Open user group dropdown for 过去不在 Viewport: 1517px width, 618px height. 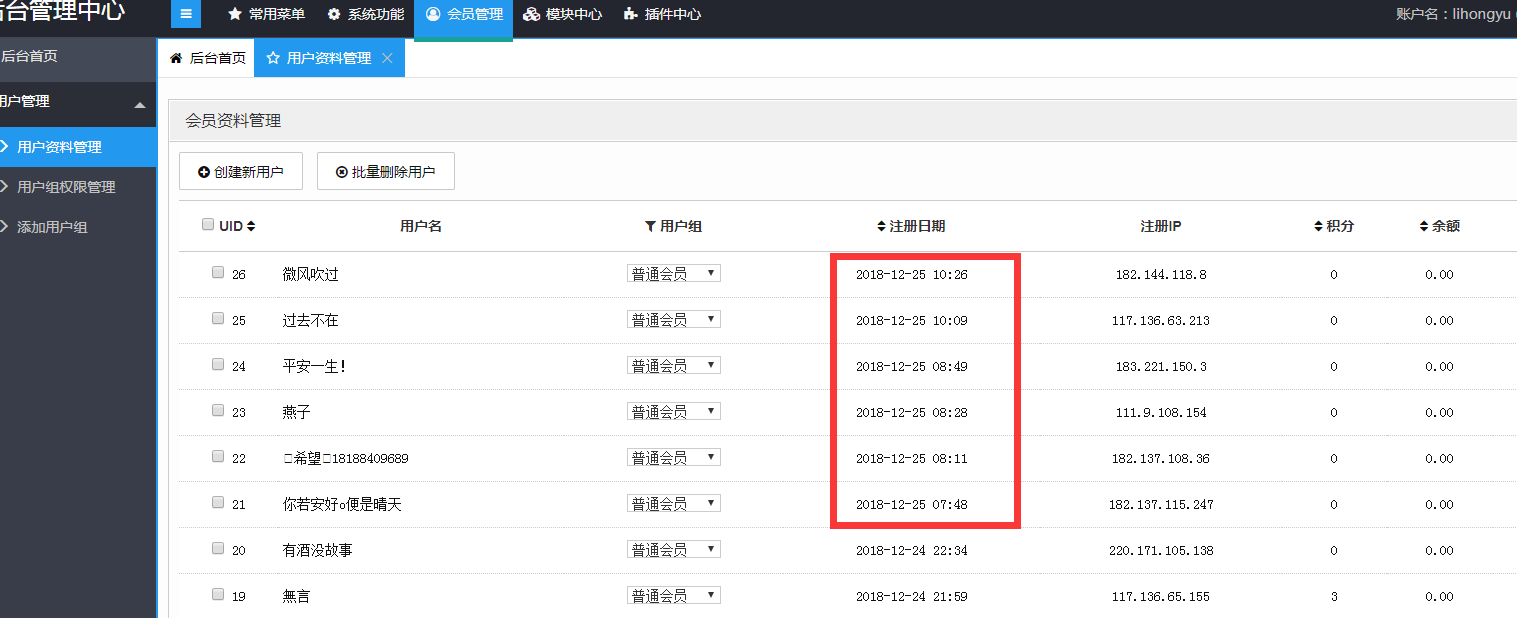point(673,319)
